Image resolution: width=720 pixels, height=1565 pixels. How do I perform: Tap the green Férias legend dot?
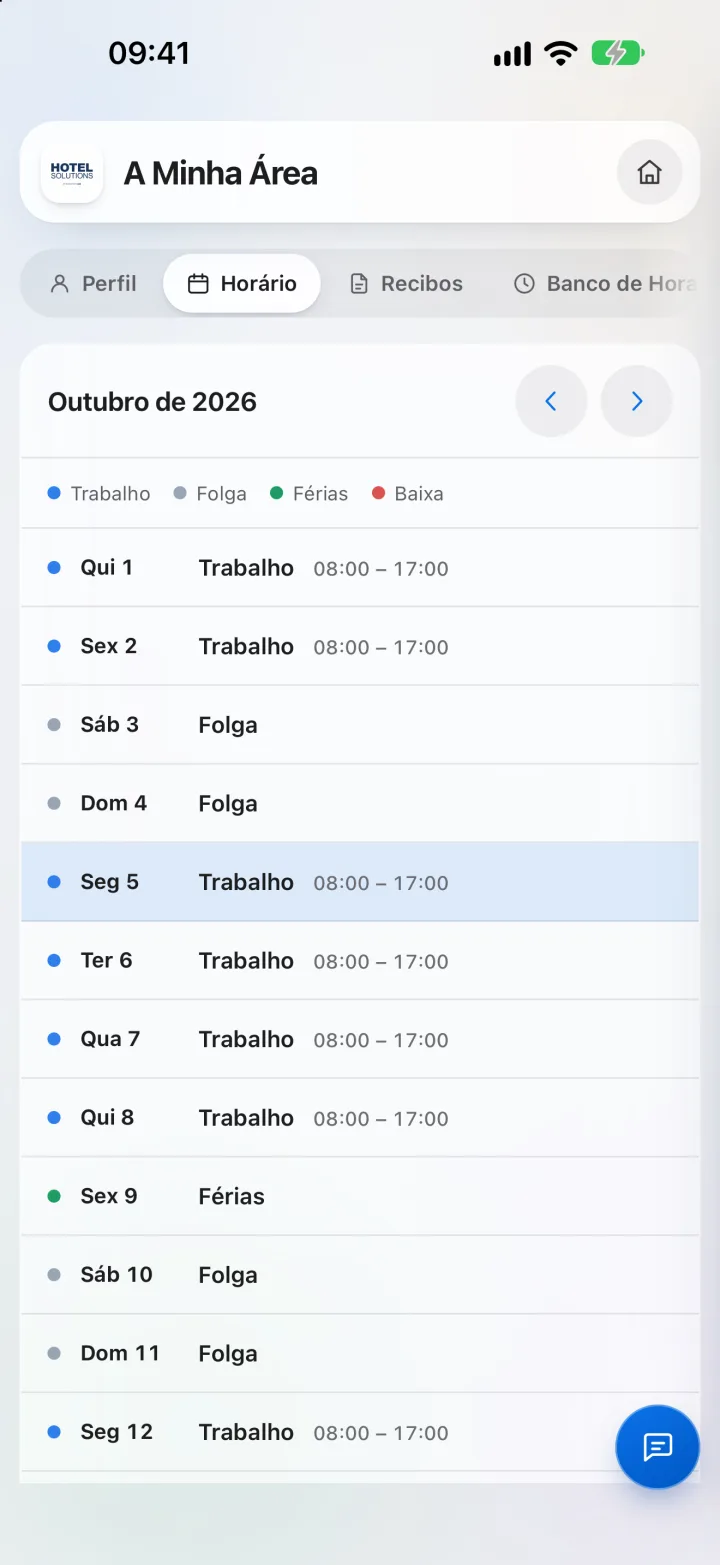tap(277, 493)
